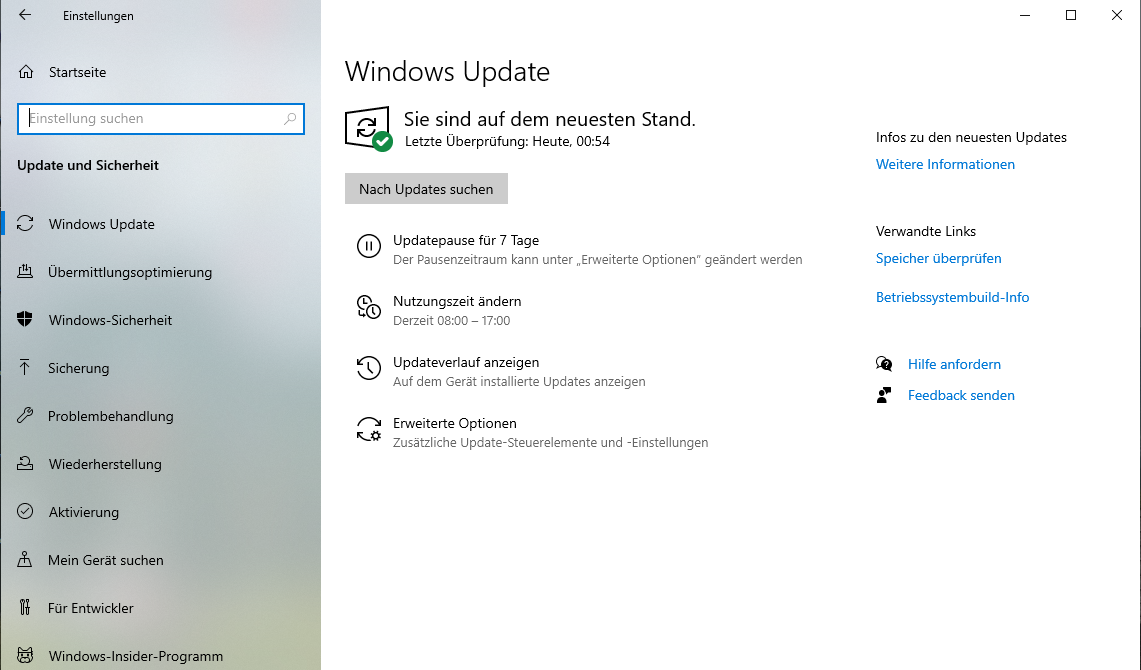Open Übermittlungsoptimierung in the sidebar
This screenshot has height=670, width=1141.
coord(160,272)
